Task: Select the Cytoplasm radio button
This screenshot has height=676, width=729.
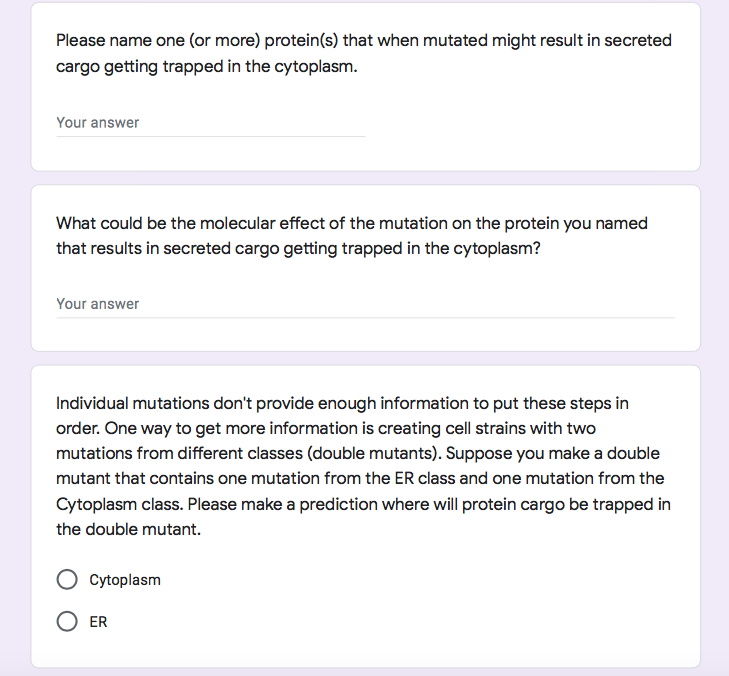Action: pyautogui.click(x=67, y=579)
